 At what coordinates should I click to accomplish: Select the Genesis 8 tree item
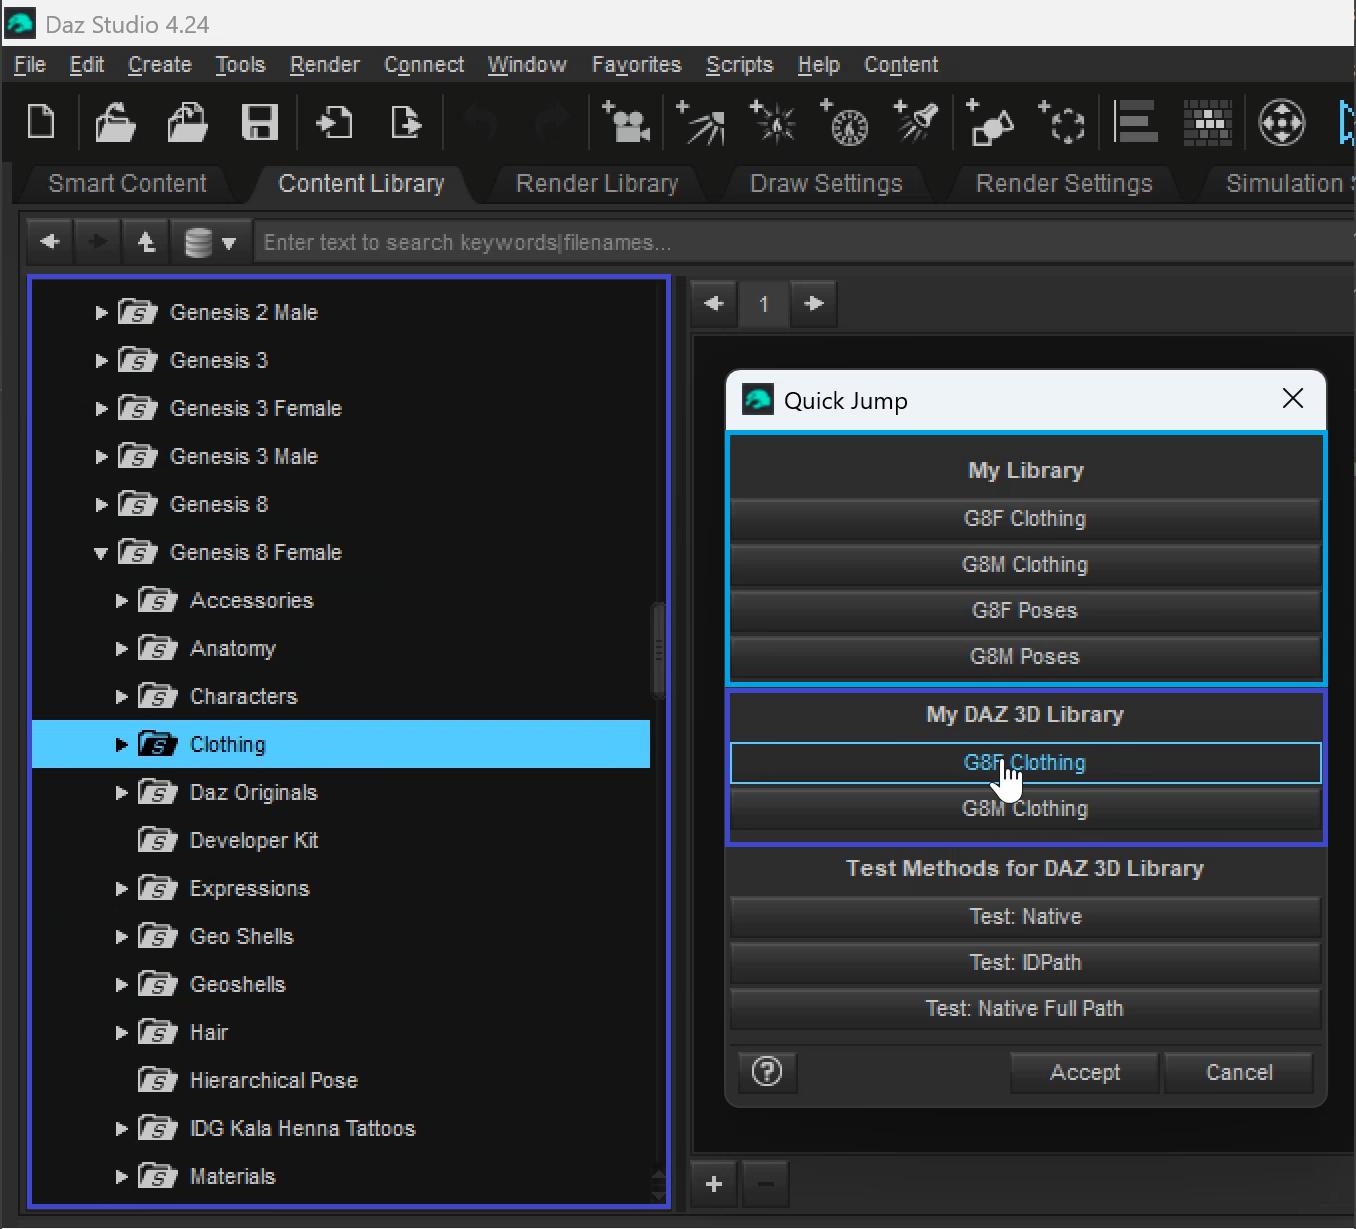(x=219, y=504)
